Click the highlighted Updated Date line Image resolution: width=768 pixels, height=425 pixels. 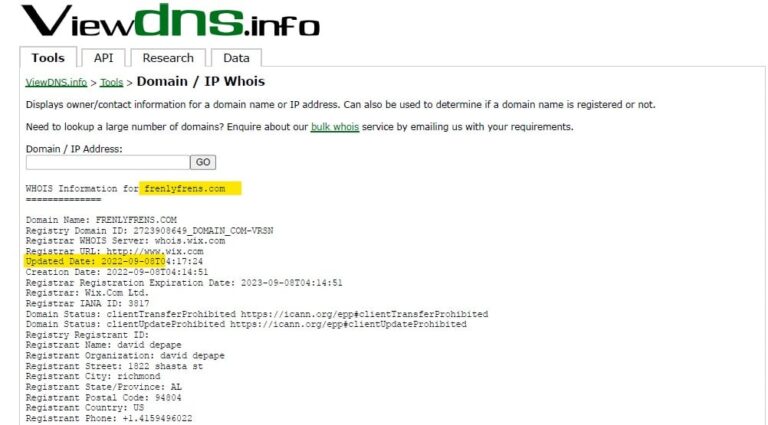point(114,261)
